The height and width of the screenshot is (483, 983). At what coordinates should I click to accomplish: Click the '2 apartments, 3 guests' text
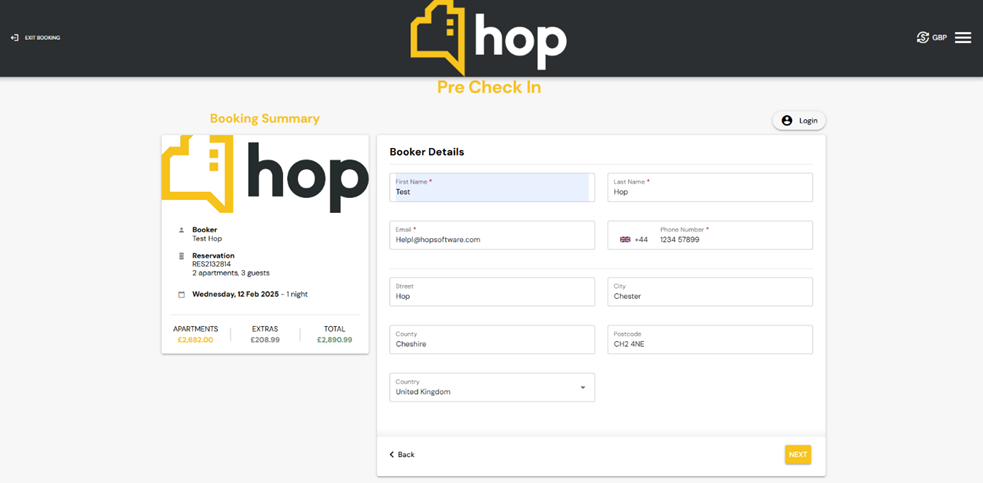point(231,273)
